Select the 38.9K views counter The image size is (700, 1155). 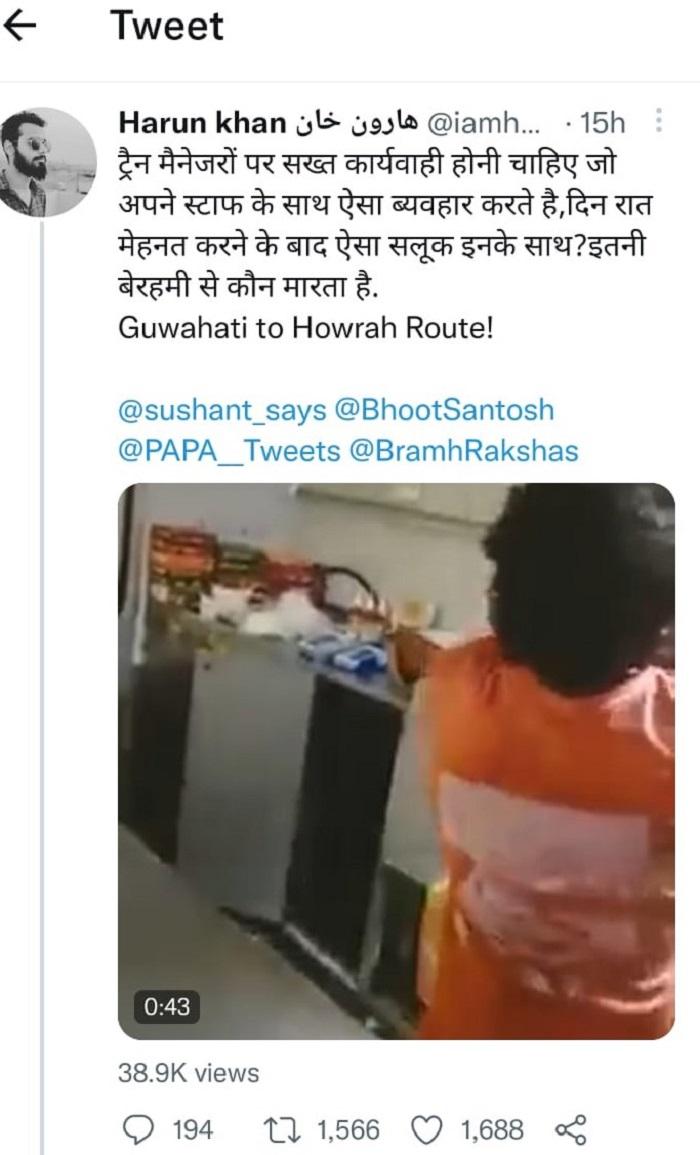(x=189, y=1072)
